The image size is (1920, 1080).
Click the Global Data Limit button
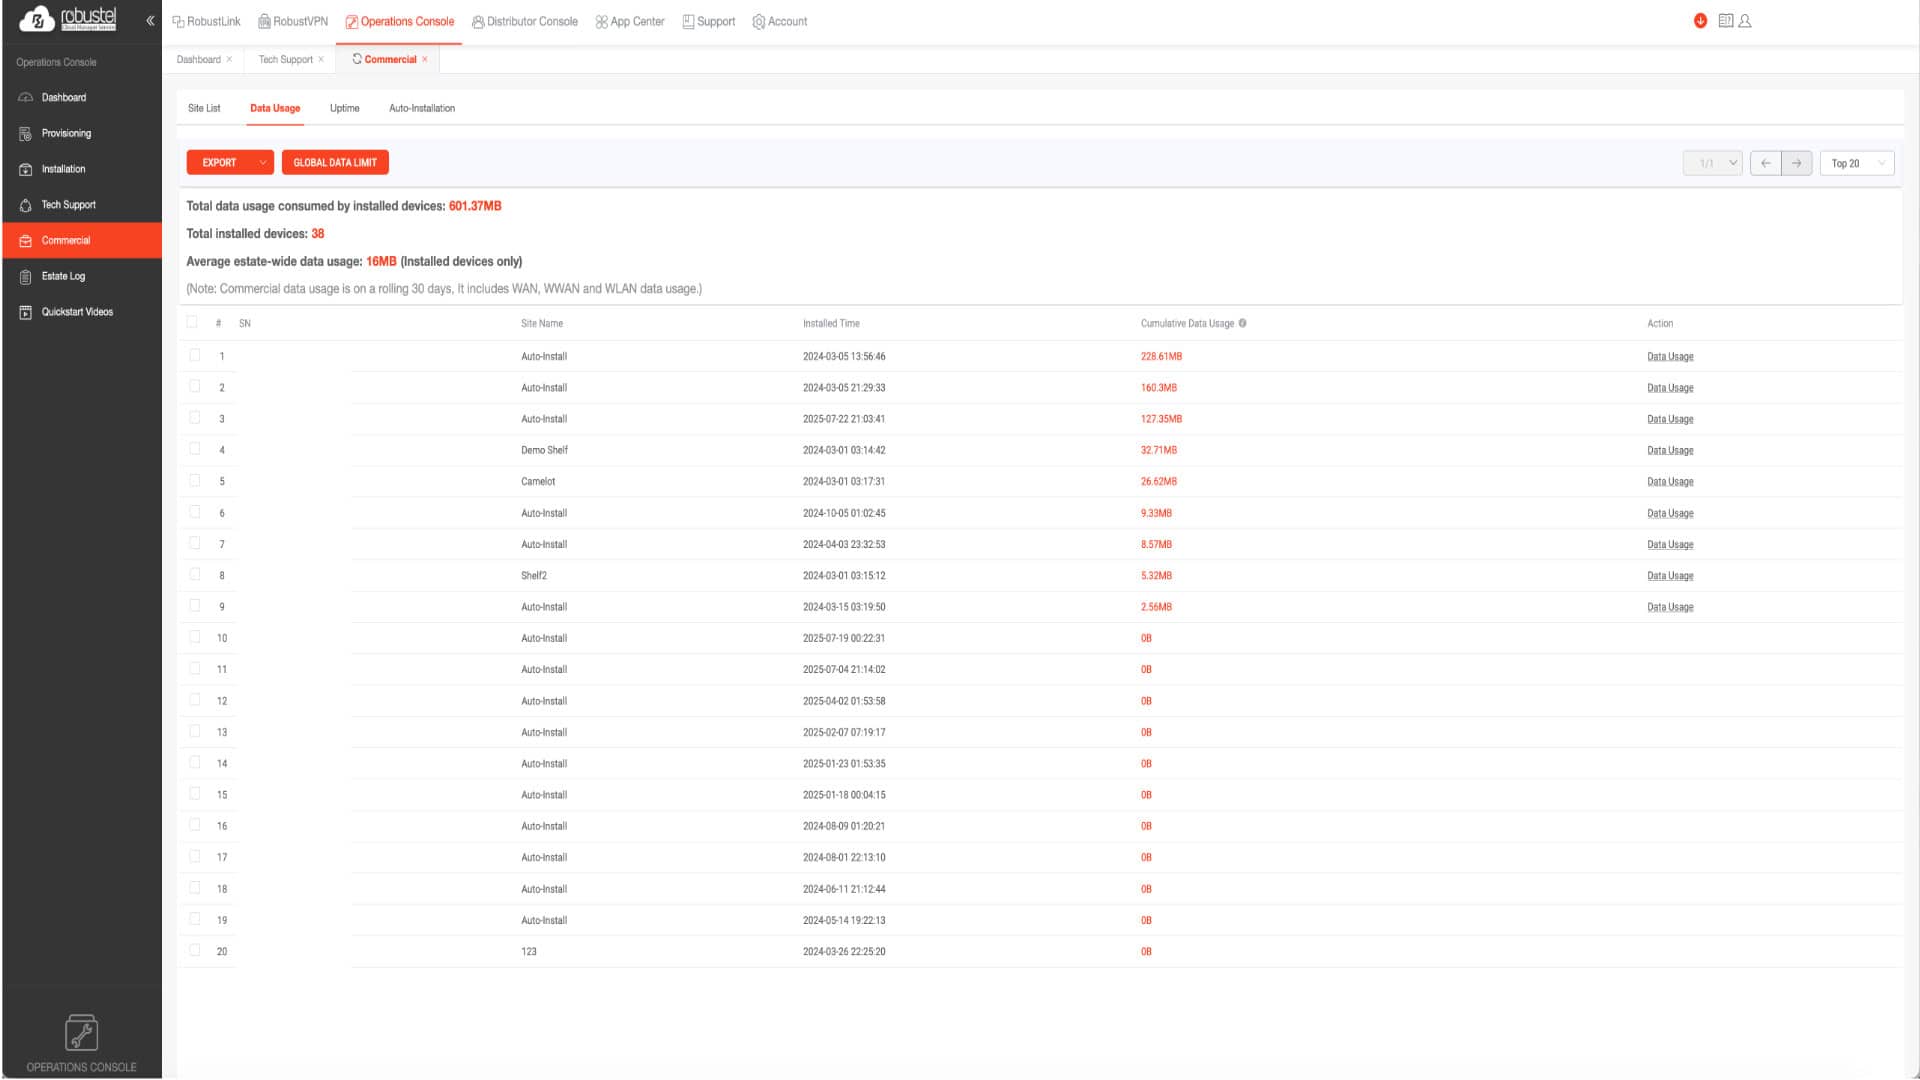pos(335,163)
